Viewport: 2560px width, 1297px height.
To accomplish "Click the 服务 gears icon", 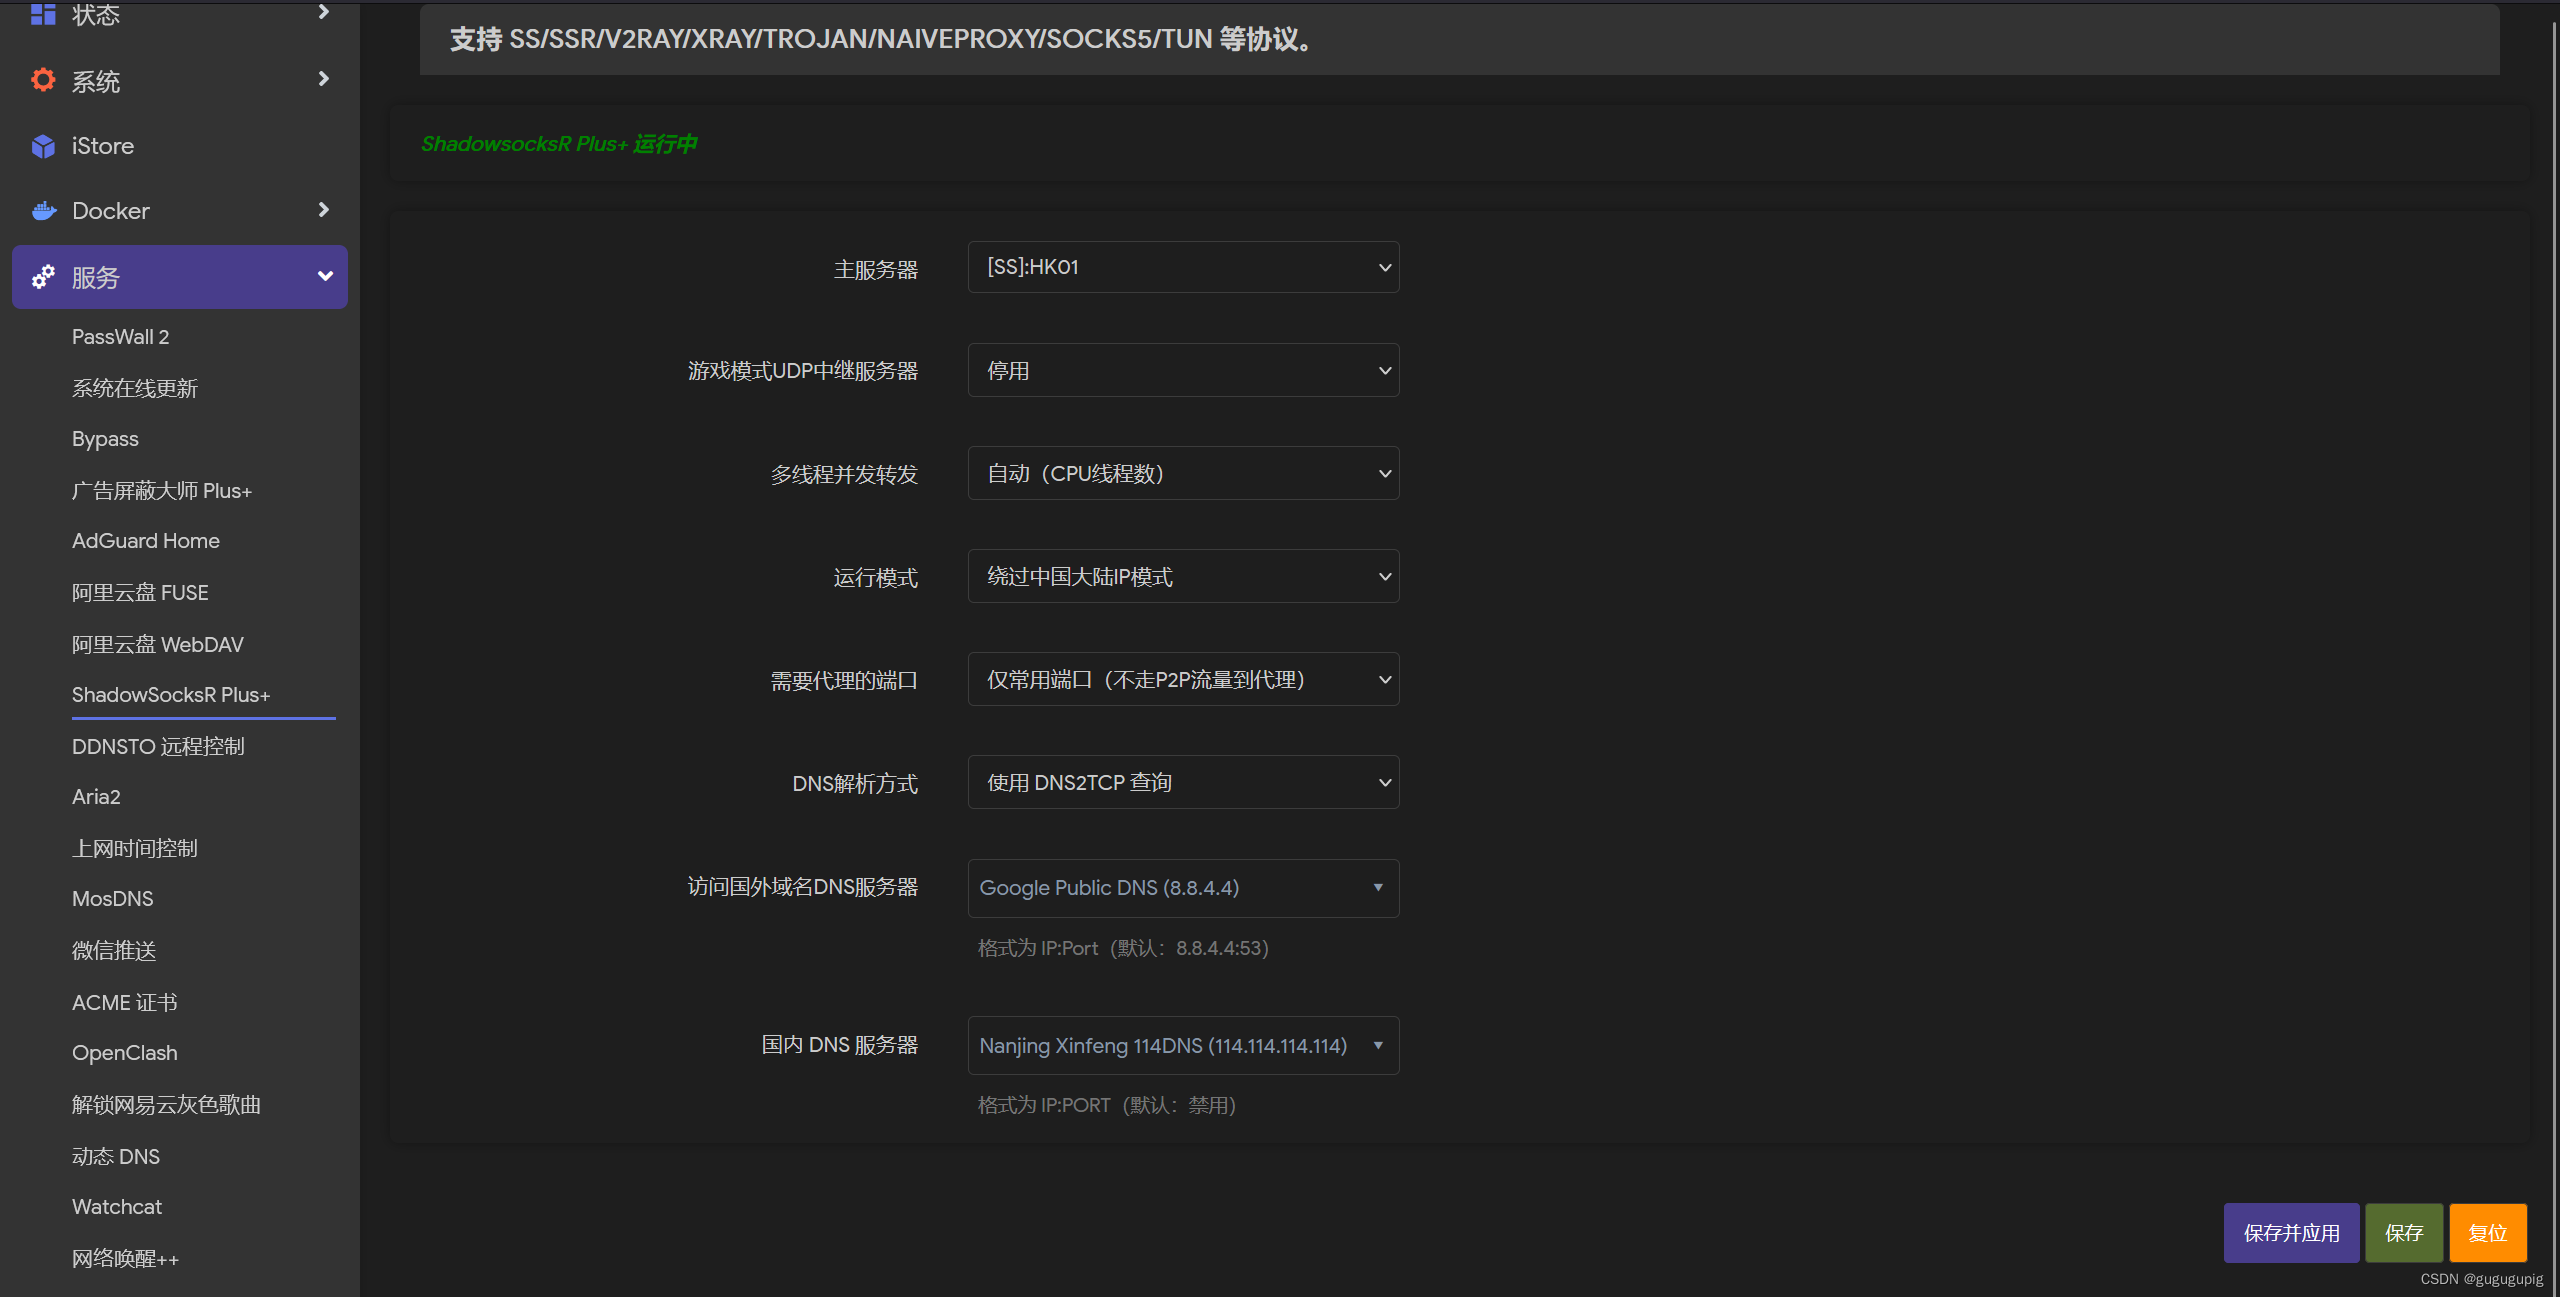I will point(43,277).
